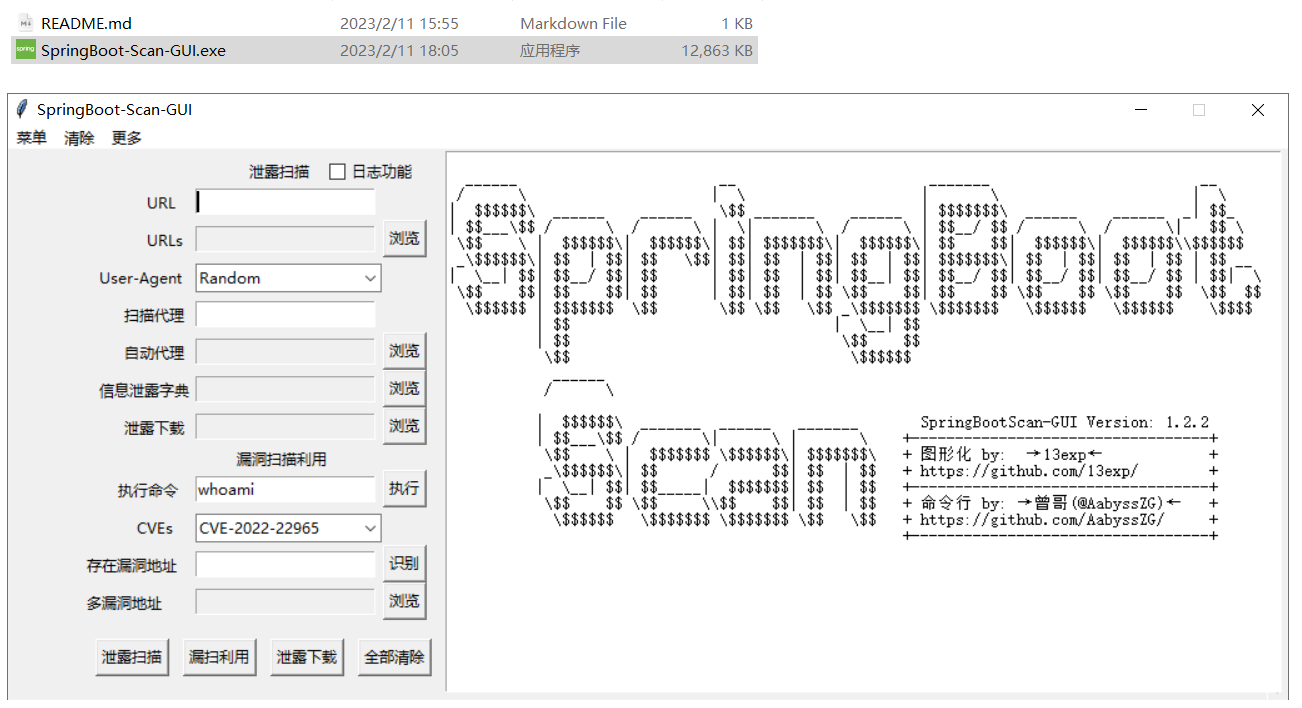Click the date 2023/2/11 18:05
The image size is (1302, 708).
click(399, 50)
